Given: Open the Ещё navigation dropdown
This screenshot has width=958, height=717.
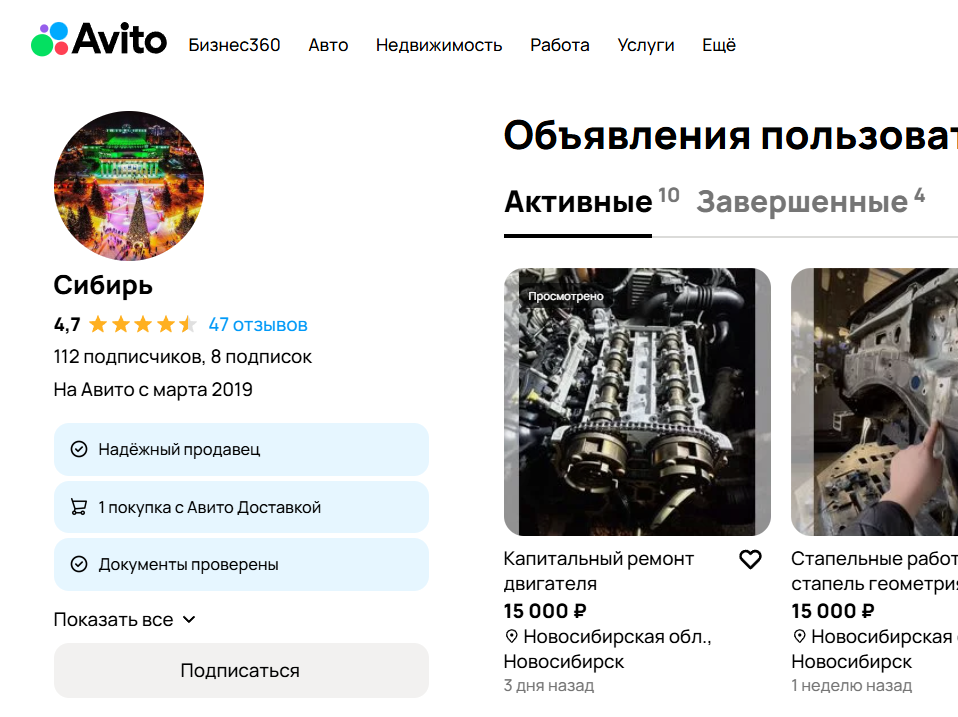Looking at the screenshot, I should [718, 45].
